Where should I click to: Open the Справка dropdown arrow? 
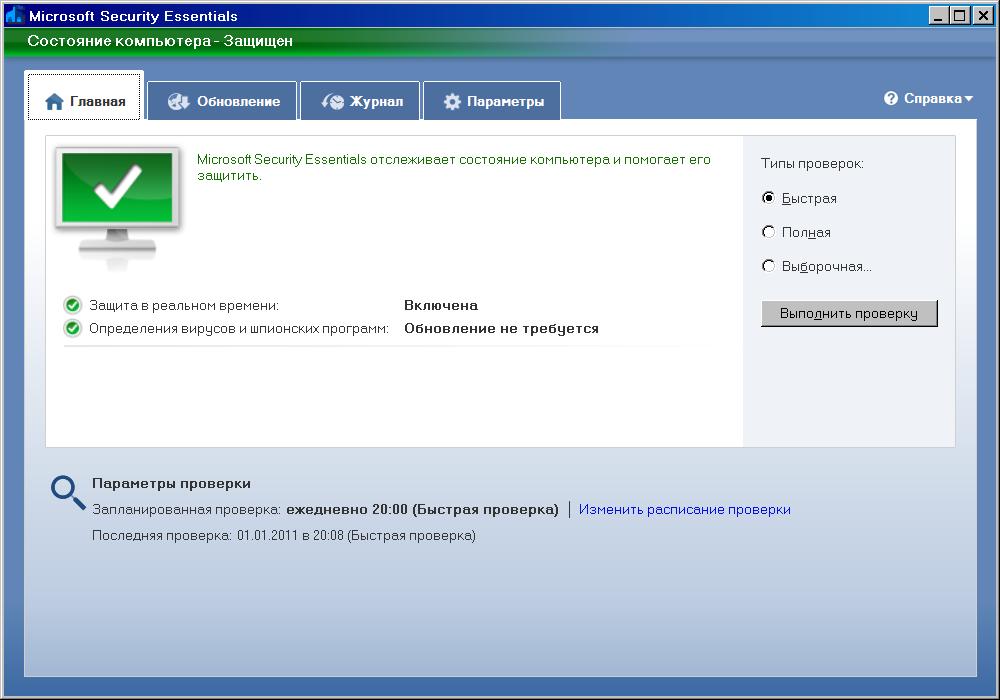969,99
